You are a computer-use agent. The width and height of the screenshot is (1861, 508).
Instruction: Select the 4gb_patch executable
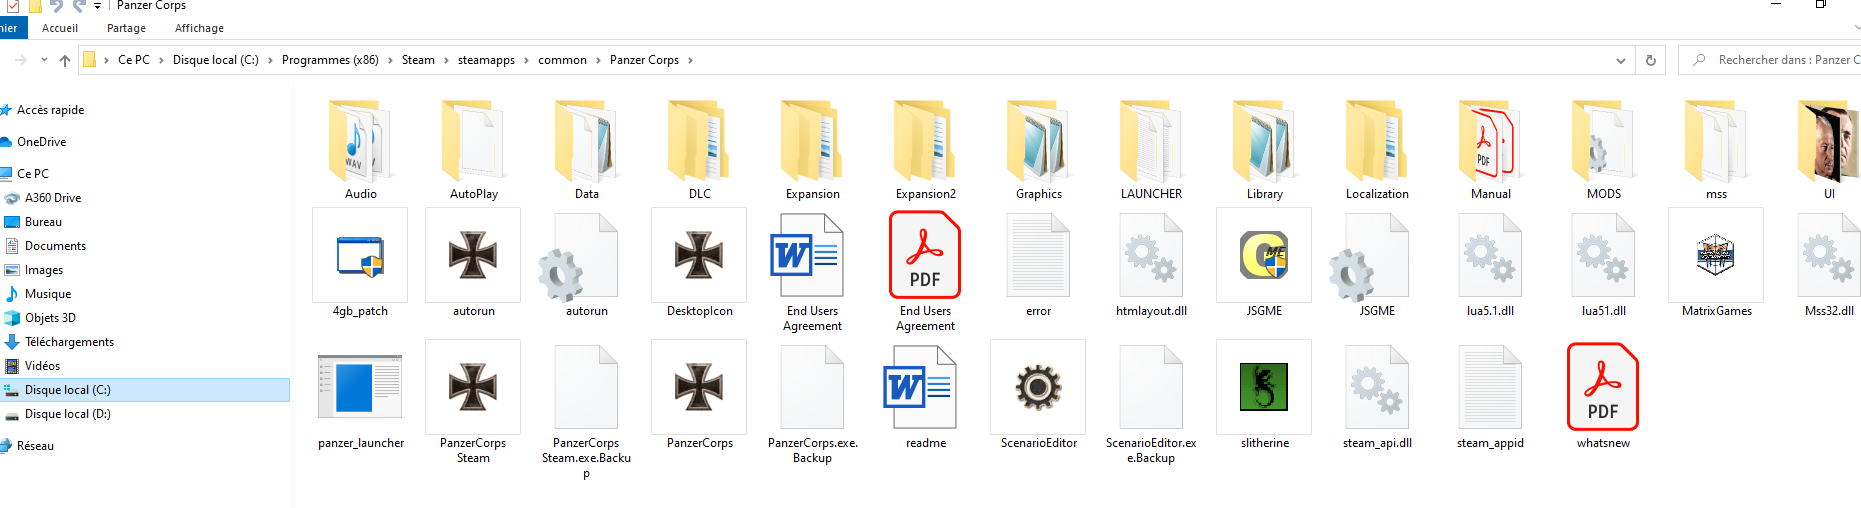tap(360, 264)
